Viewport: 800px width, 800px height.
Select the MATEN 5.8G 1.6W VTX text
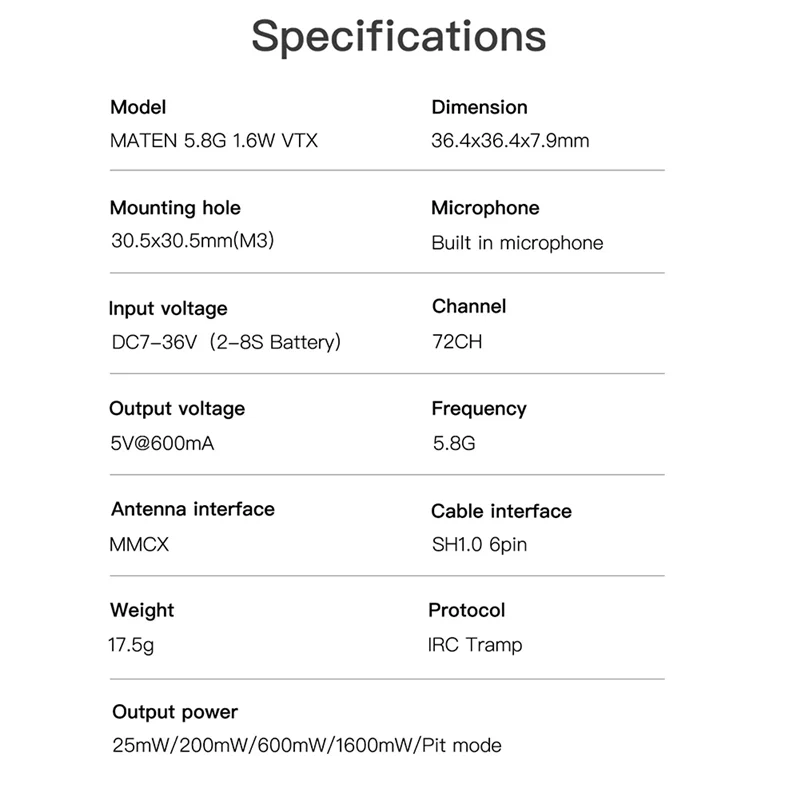click(214, 140)
